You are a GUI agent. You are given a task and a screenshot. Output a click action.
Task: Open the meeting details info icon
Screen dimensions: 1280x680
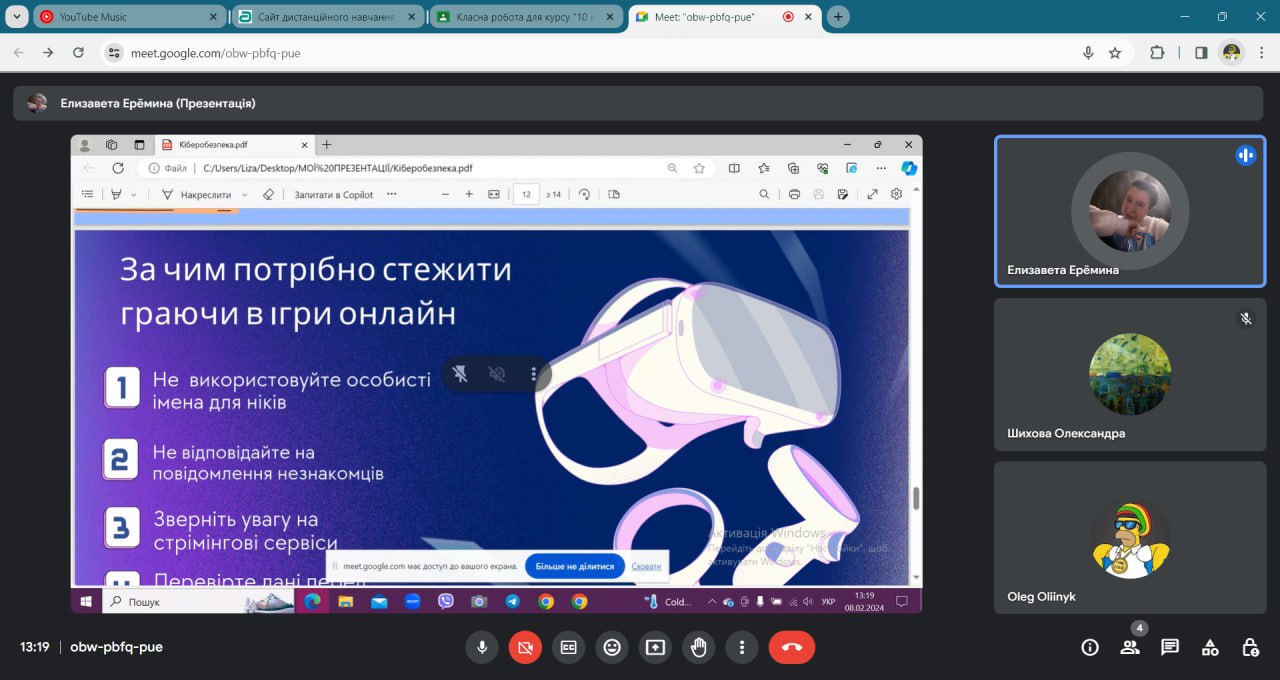(x=1090, y=647)
